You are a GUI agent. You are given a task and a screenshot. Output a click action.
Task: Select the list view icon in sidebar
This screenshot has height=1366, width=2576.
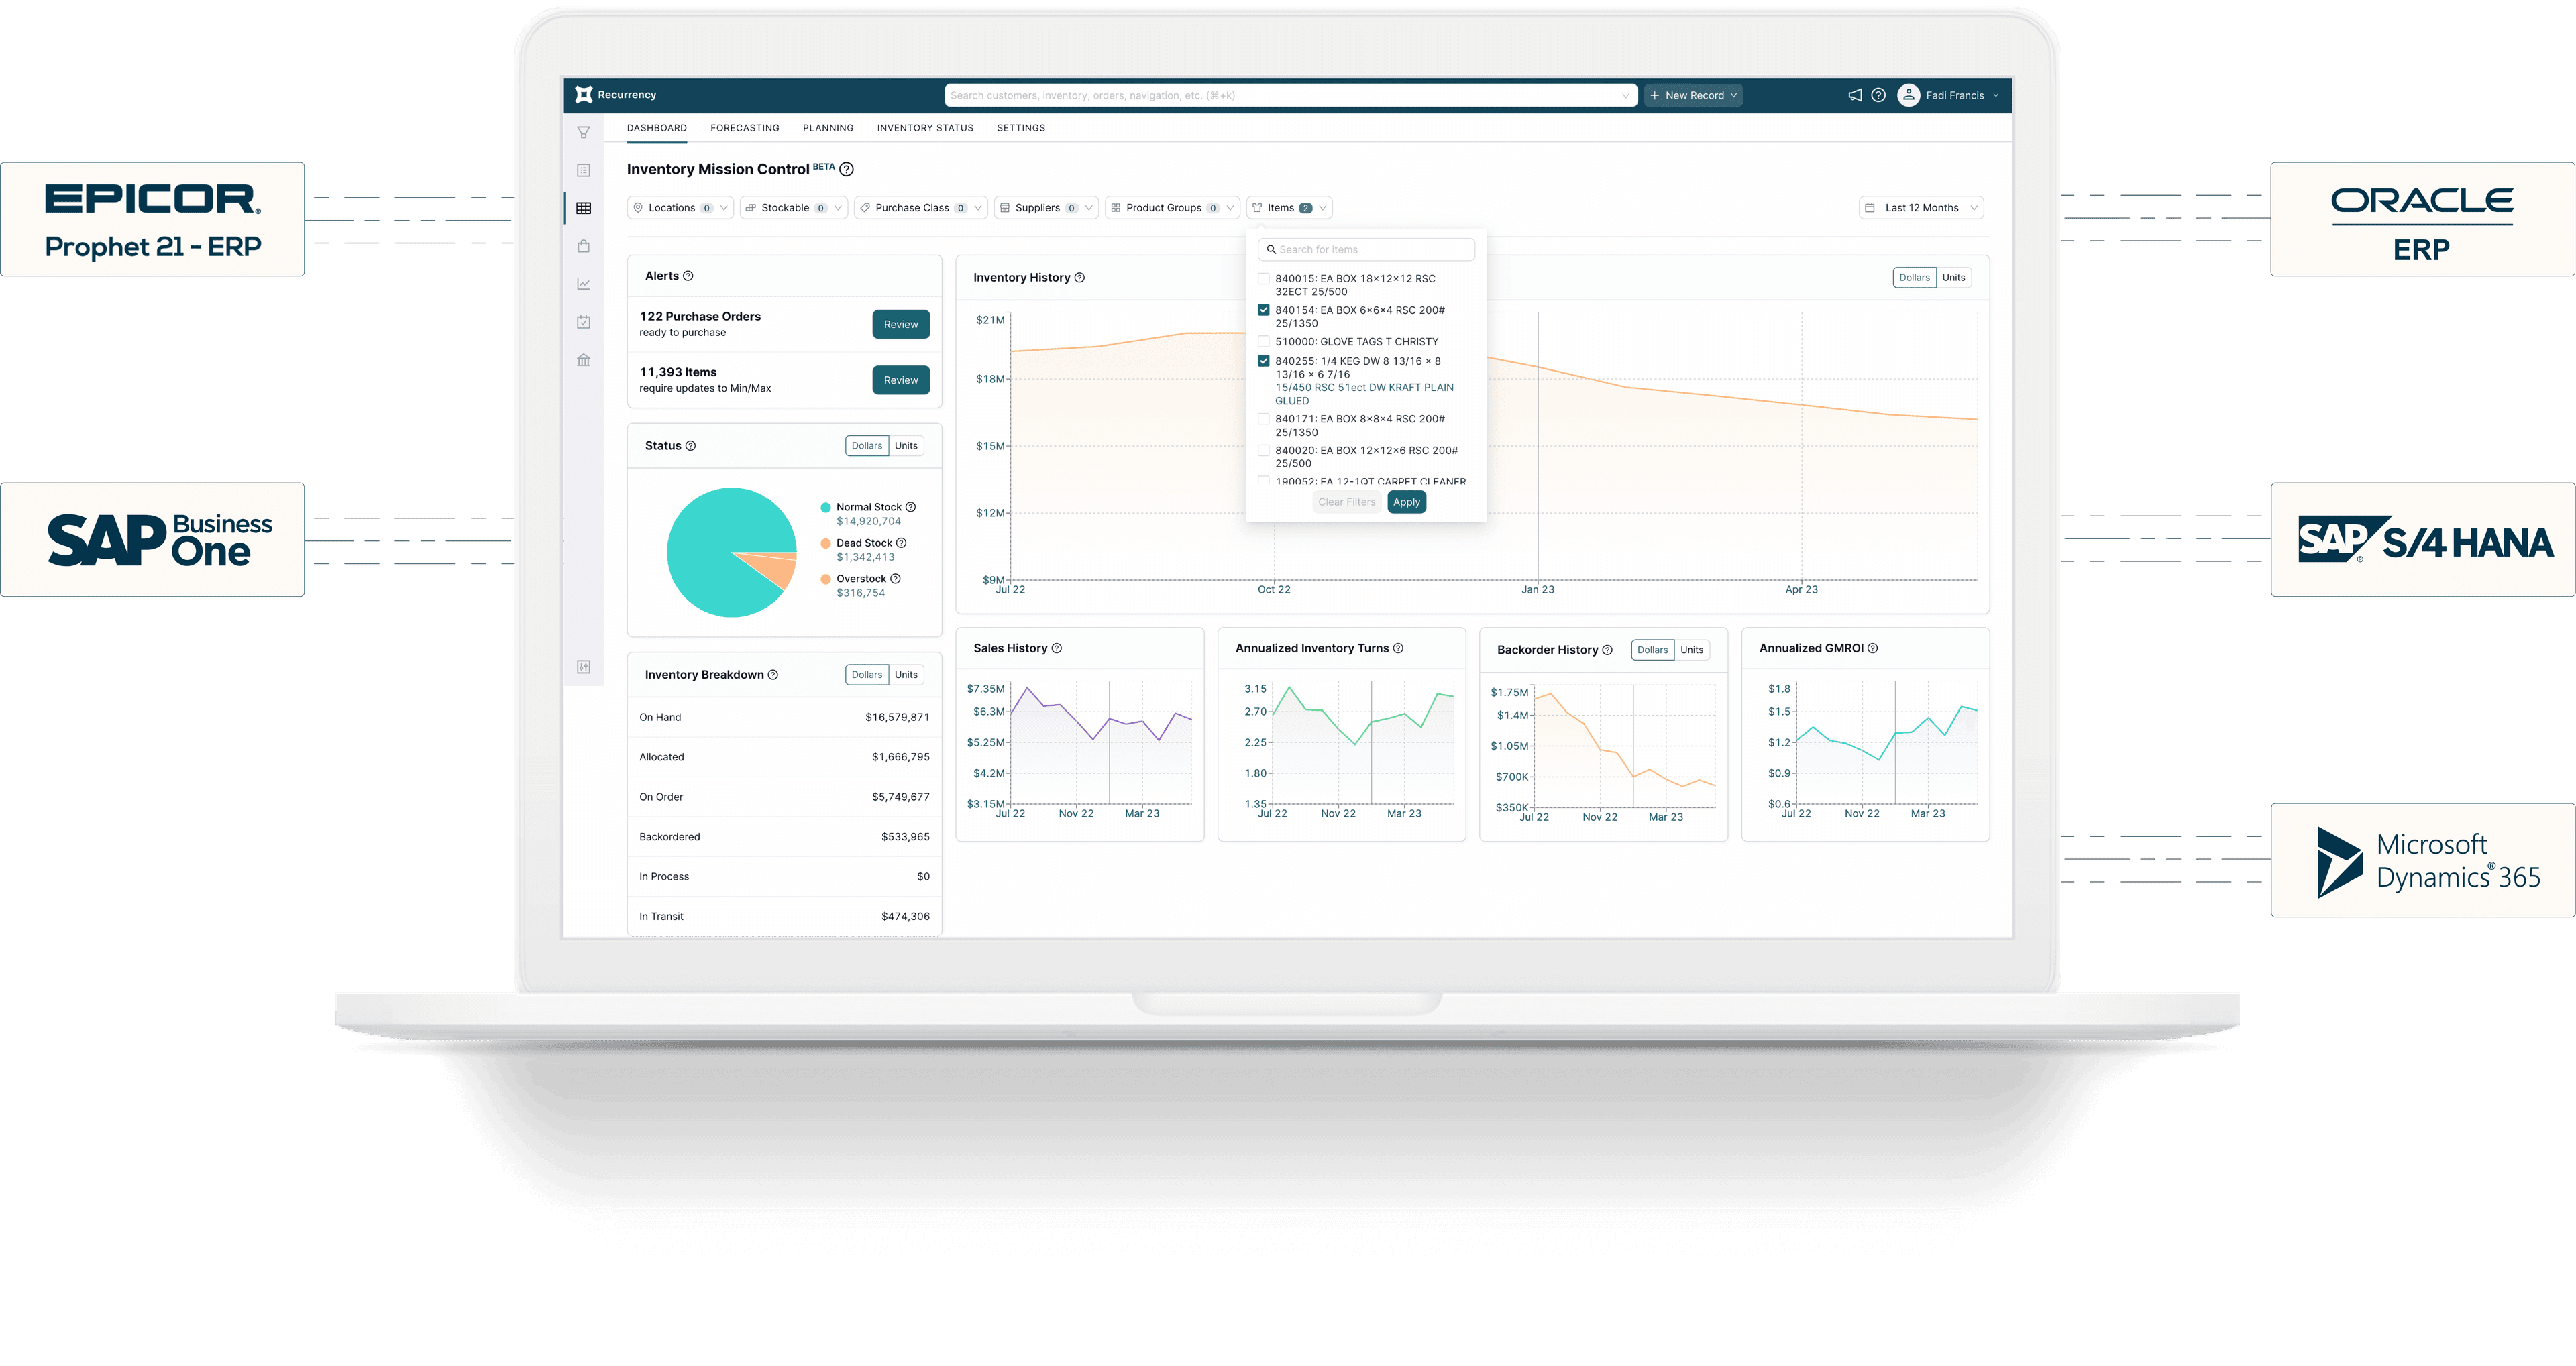[584, 170]
